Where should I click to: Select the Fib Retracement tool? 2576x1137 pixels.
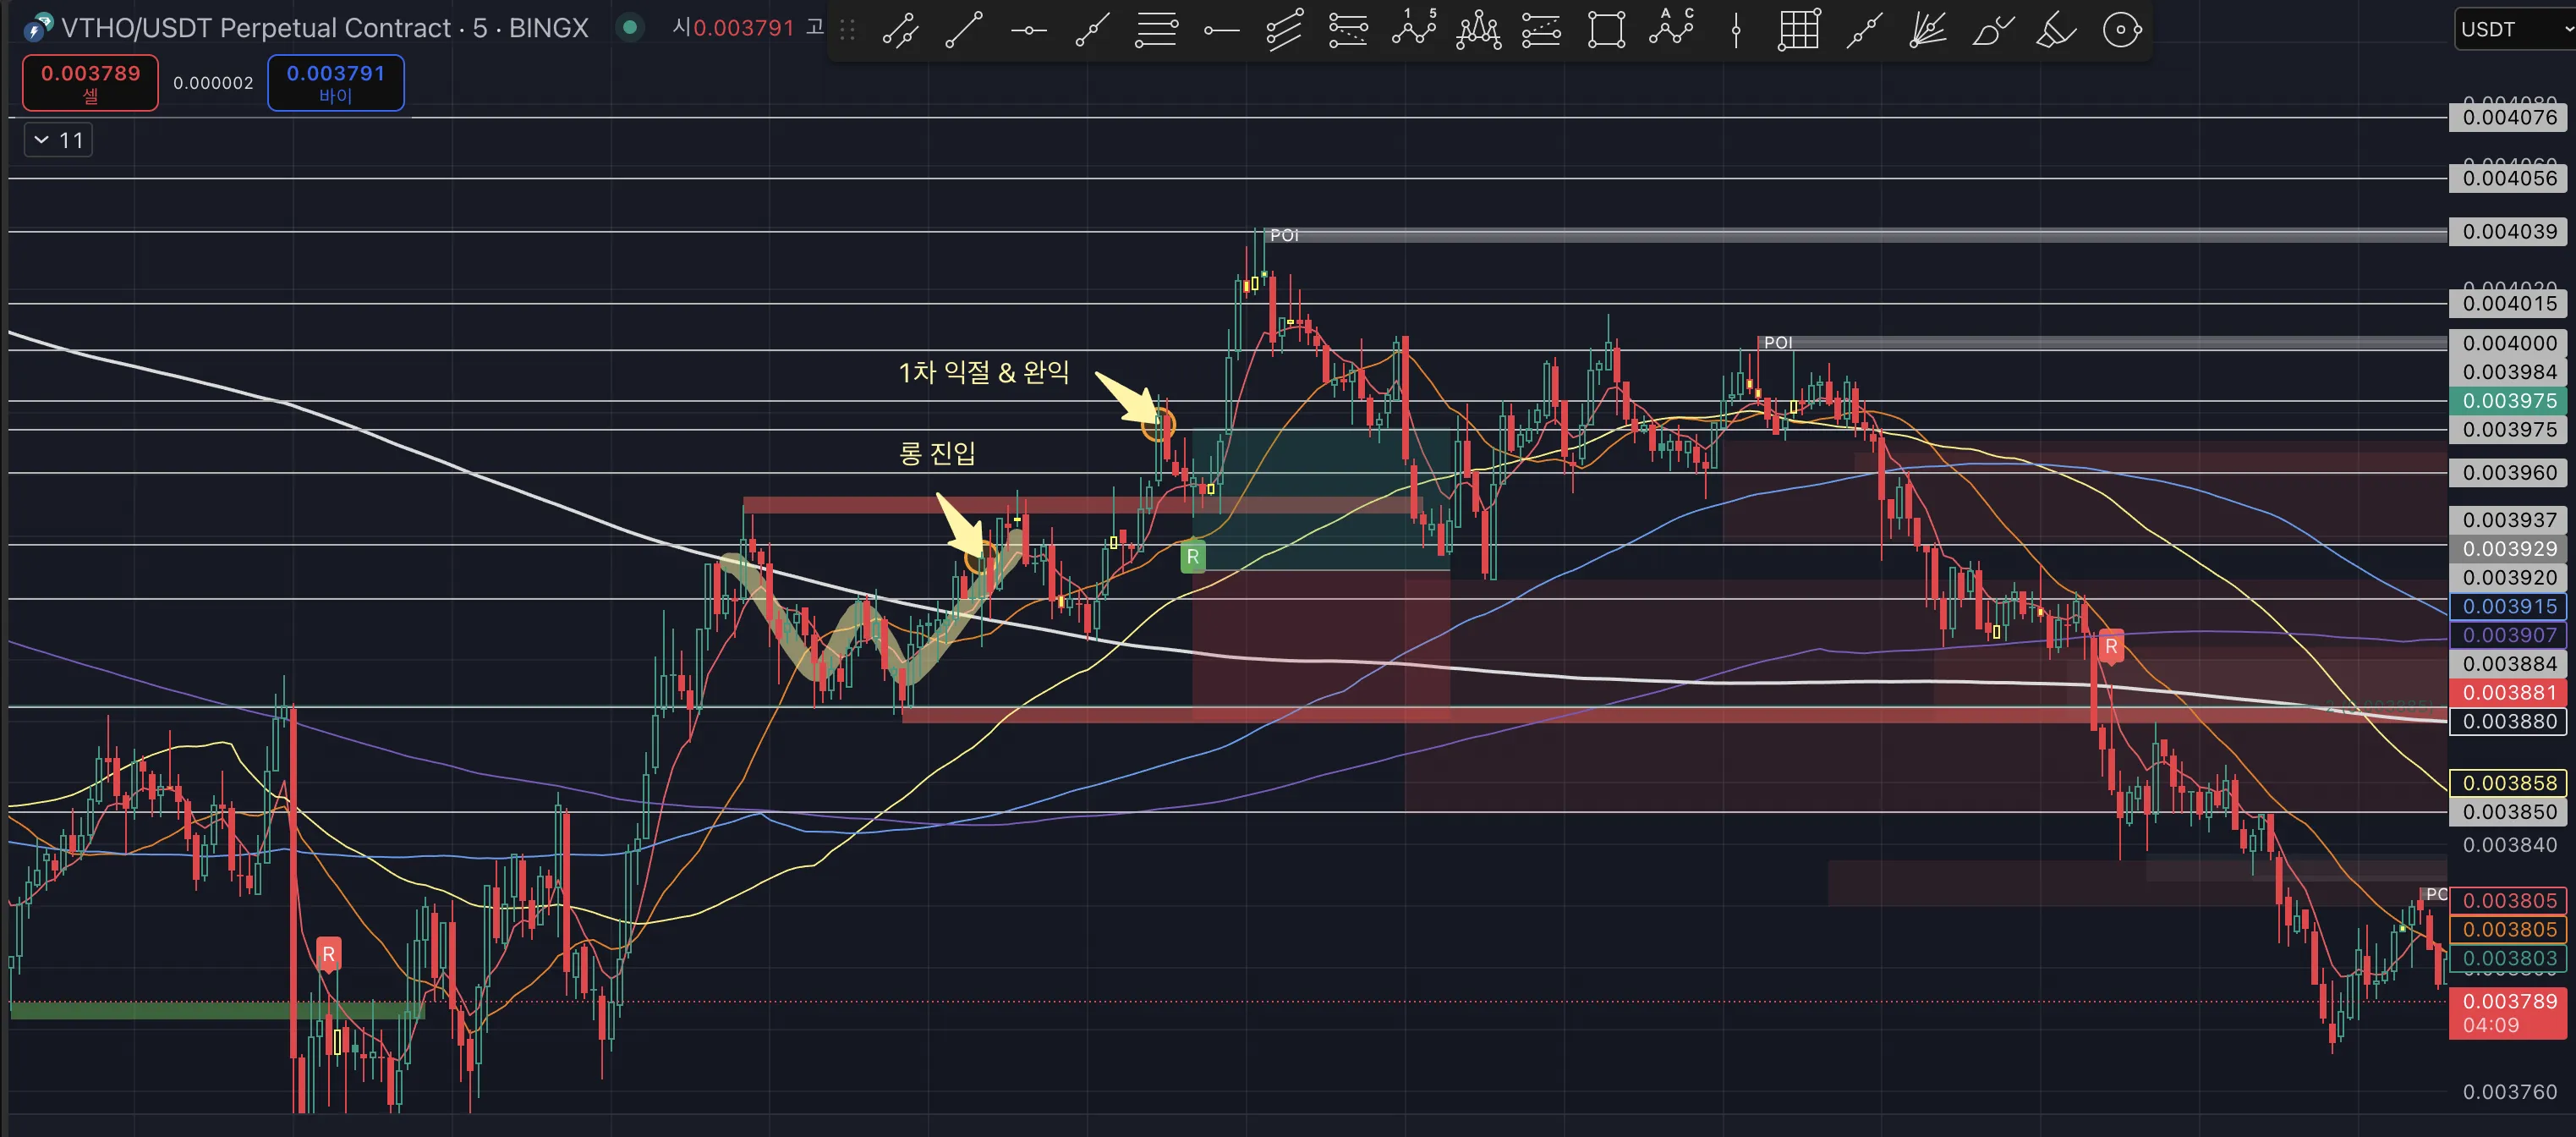coord(1156,30)
